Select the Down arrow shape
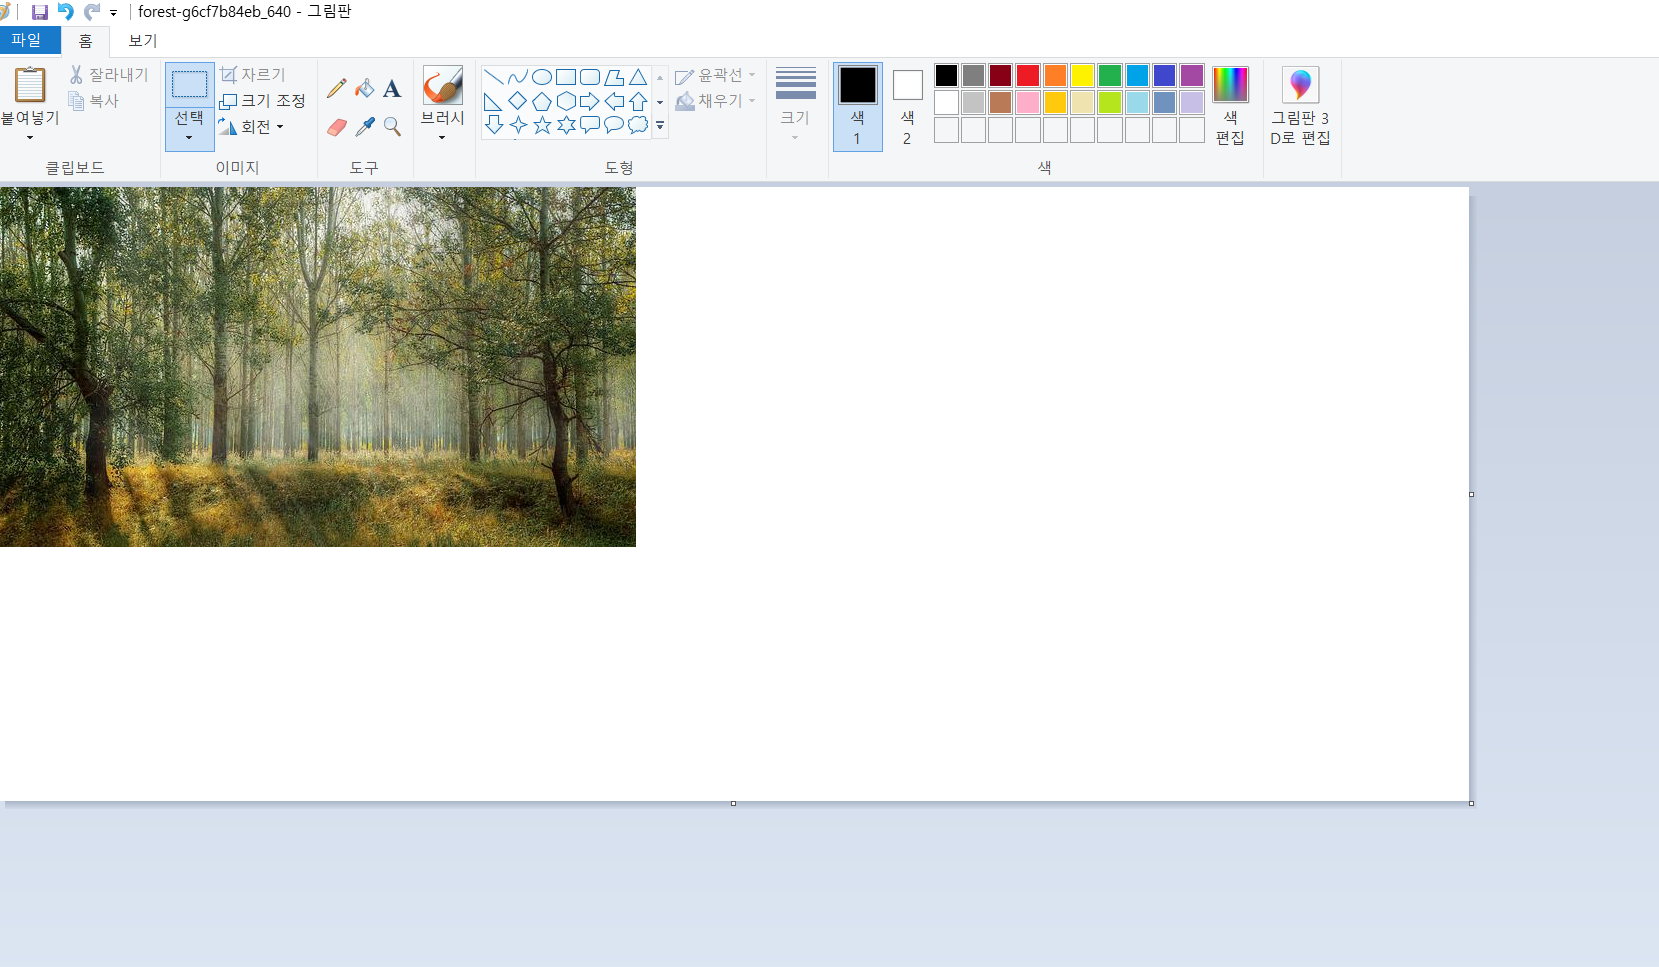This screenshot has height=967, width=1659. tap(494, 125)
